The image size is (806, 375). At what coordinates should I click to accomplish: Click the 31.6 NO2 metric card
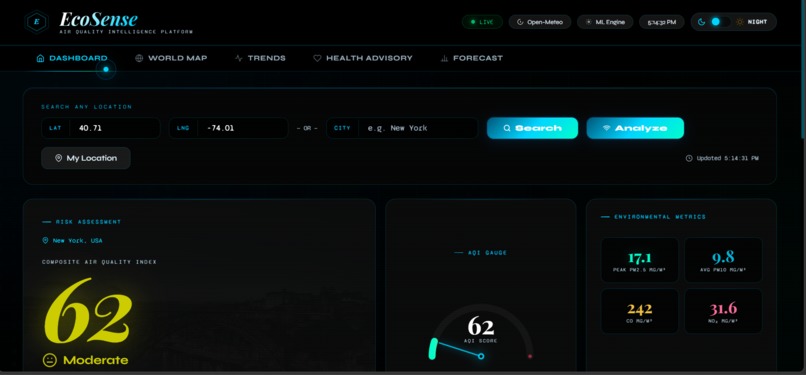coord(723,311)
